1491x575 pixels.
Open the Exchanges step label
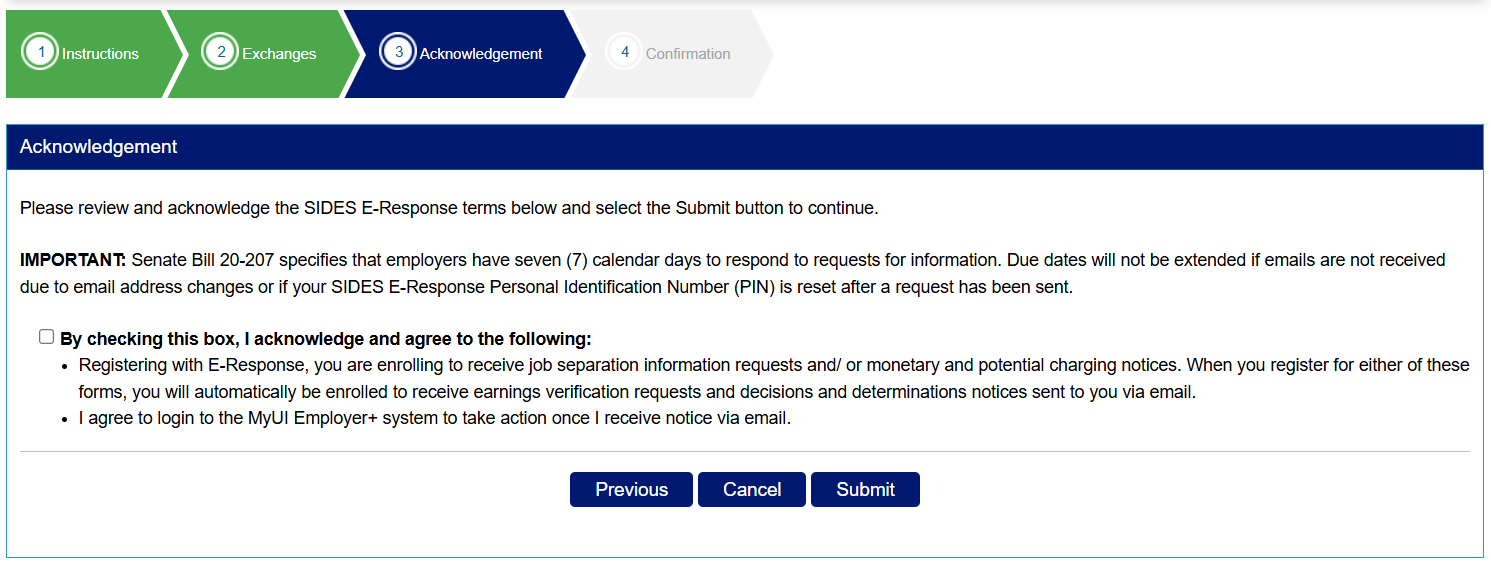[279, 54]
